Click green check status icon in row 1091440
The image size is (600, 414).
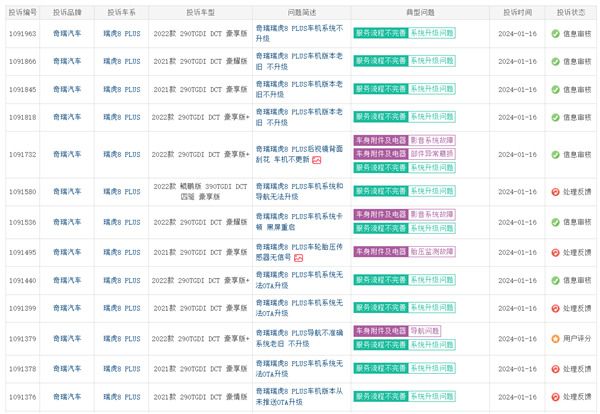(x=555, y=280)
